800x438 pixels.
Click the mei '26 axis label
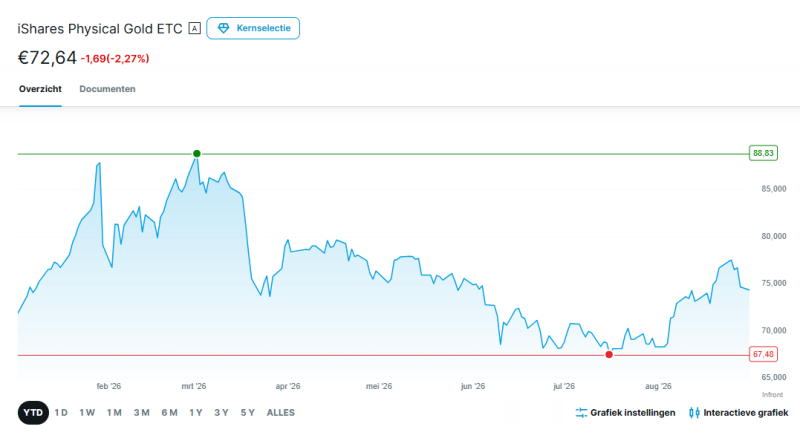[x=379, y=386]
